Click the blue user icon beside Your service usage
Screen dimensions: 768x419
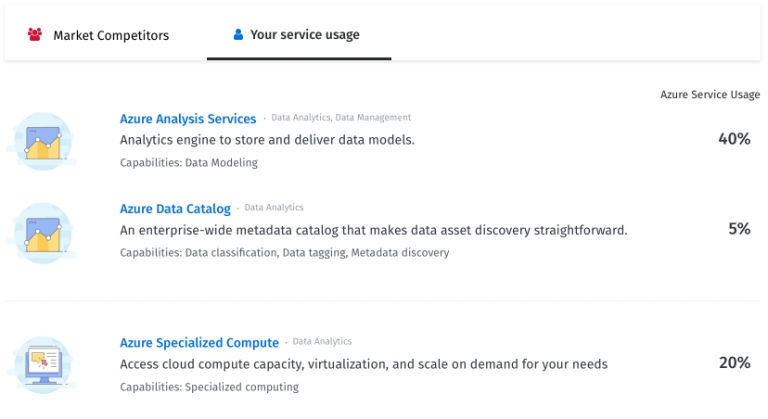[238, 35]
